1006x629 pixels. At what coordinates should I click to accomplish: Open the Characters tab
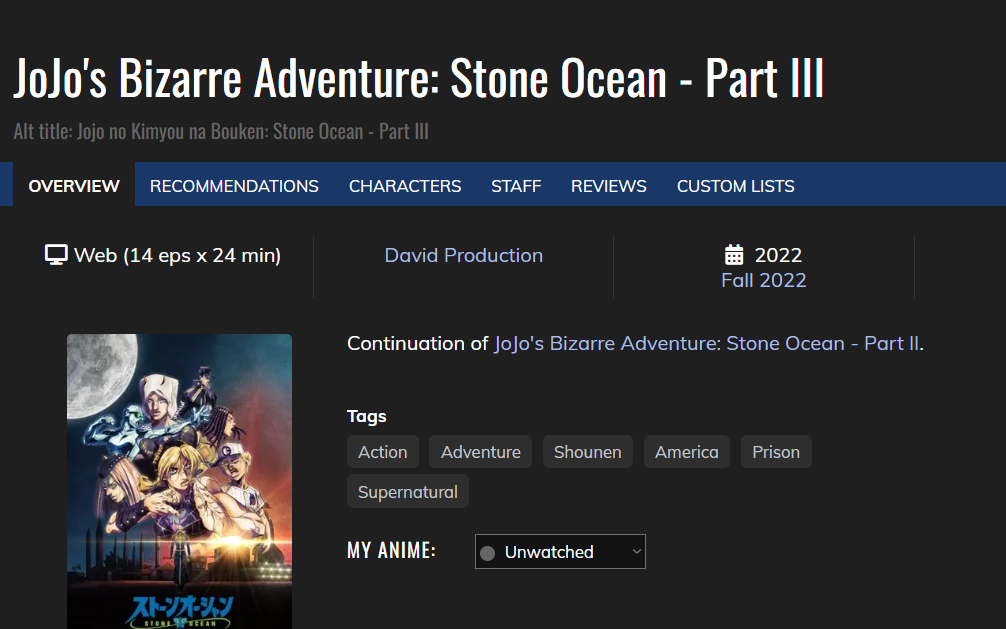point(405,185)
